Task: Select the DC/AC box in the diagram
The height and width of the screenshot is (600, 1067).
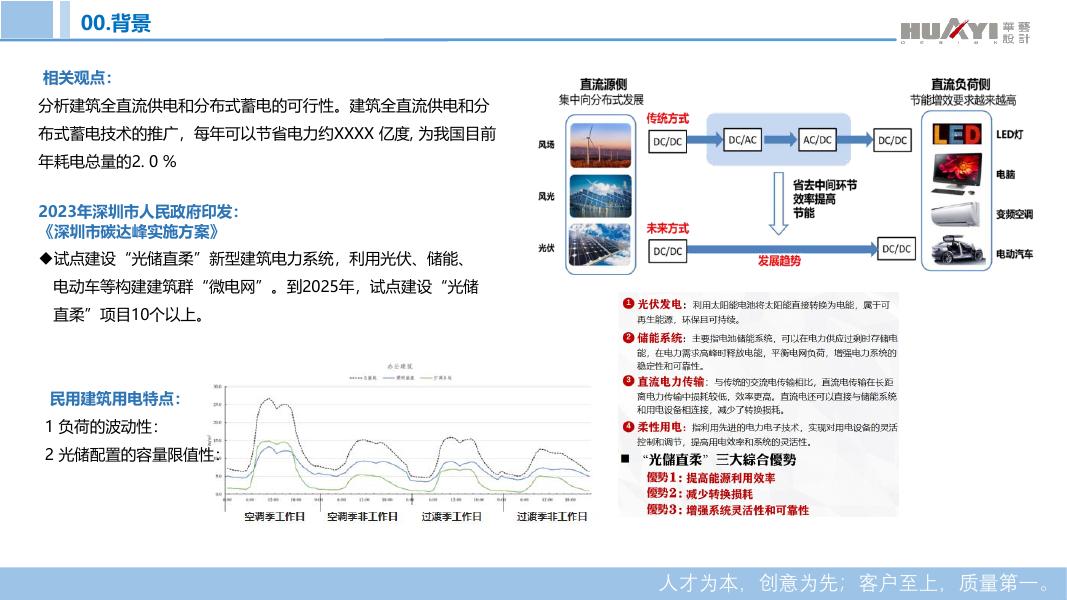Action: coord(742,140)
